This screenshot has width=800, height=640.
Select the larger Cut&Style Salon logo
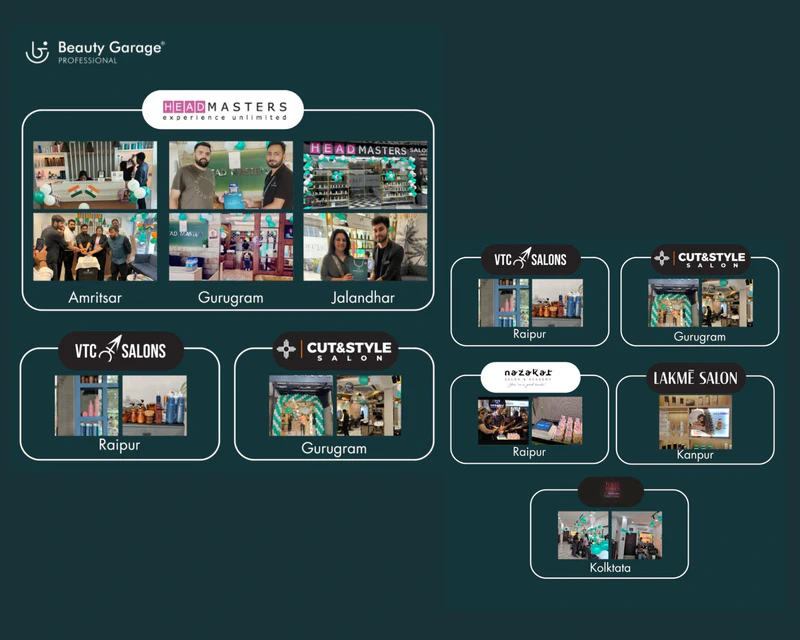point(336,351)
